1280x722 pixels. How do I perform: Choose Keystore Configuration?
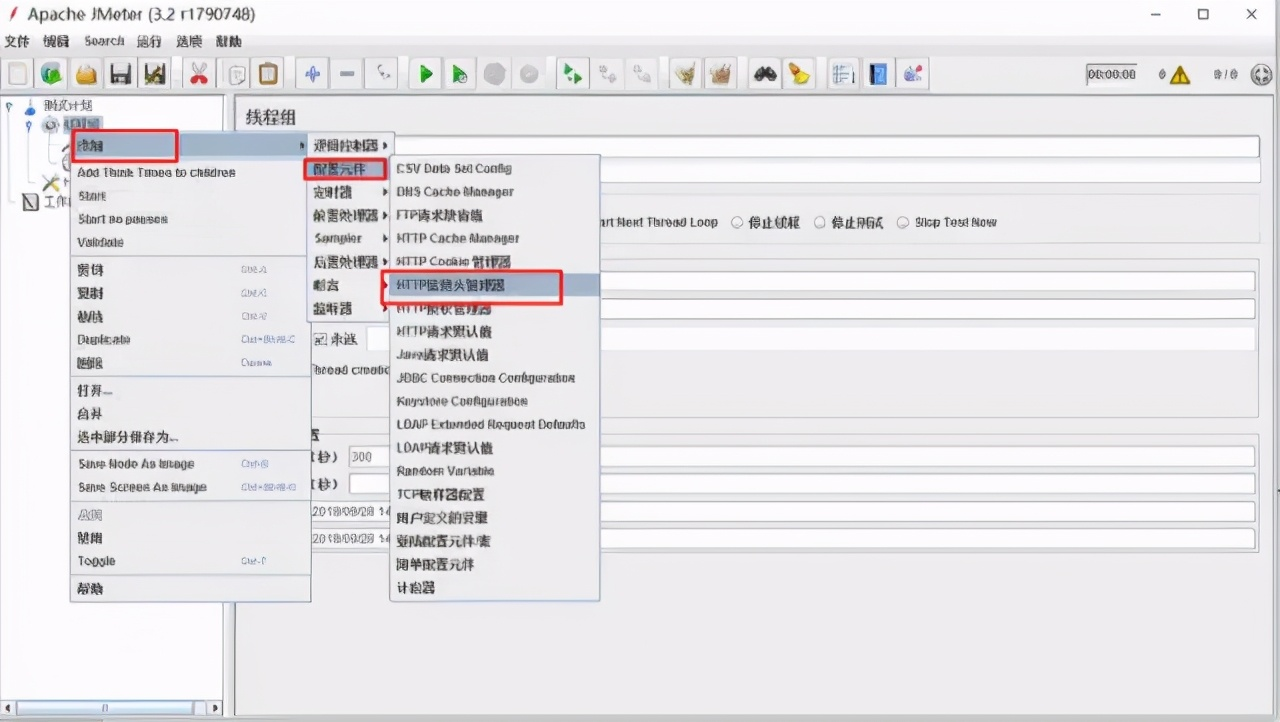pos(494,401)
